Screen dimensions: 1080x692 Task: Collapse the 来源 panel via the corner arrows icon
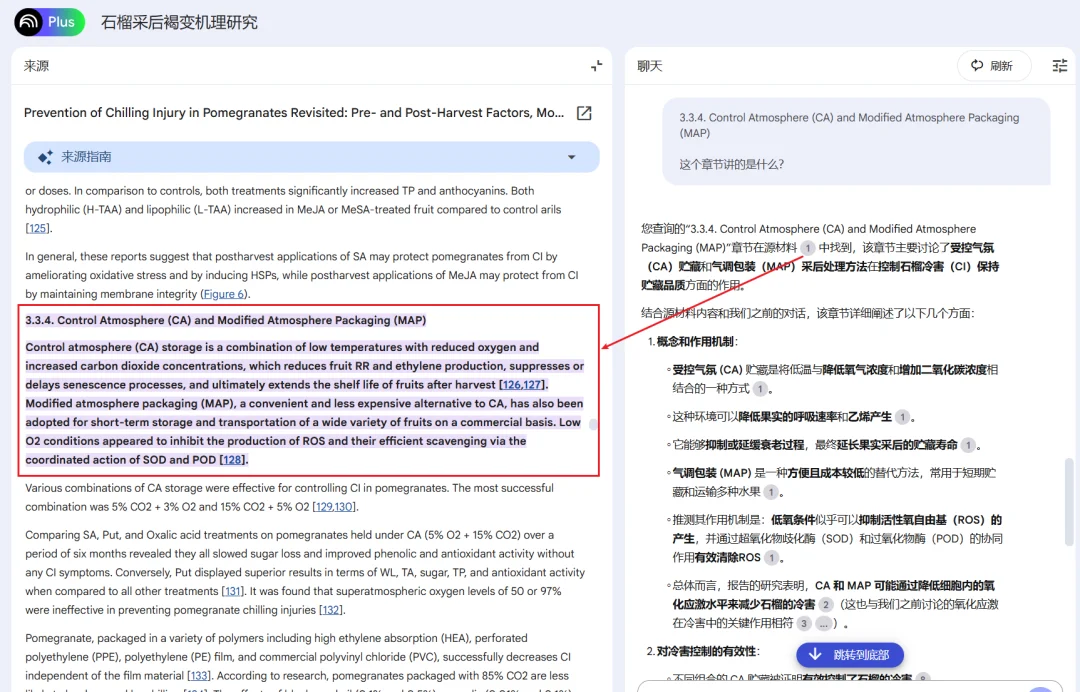click(596, 66)
